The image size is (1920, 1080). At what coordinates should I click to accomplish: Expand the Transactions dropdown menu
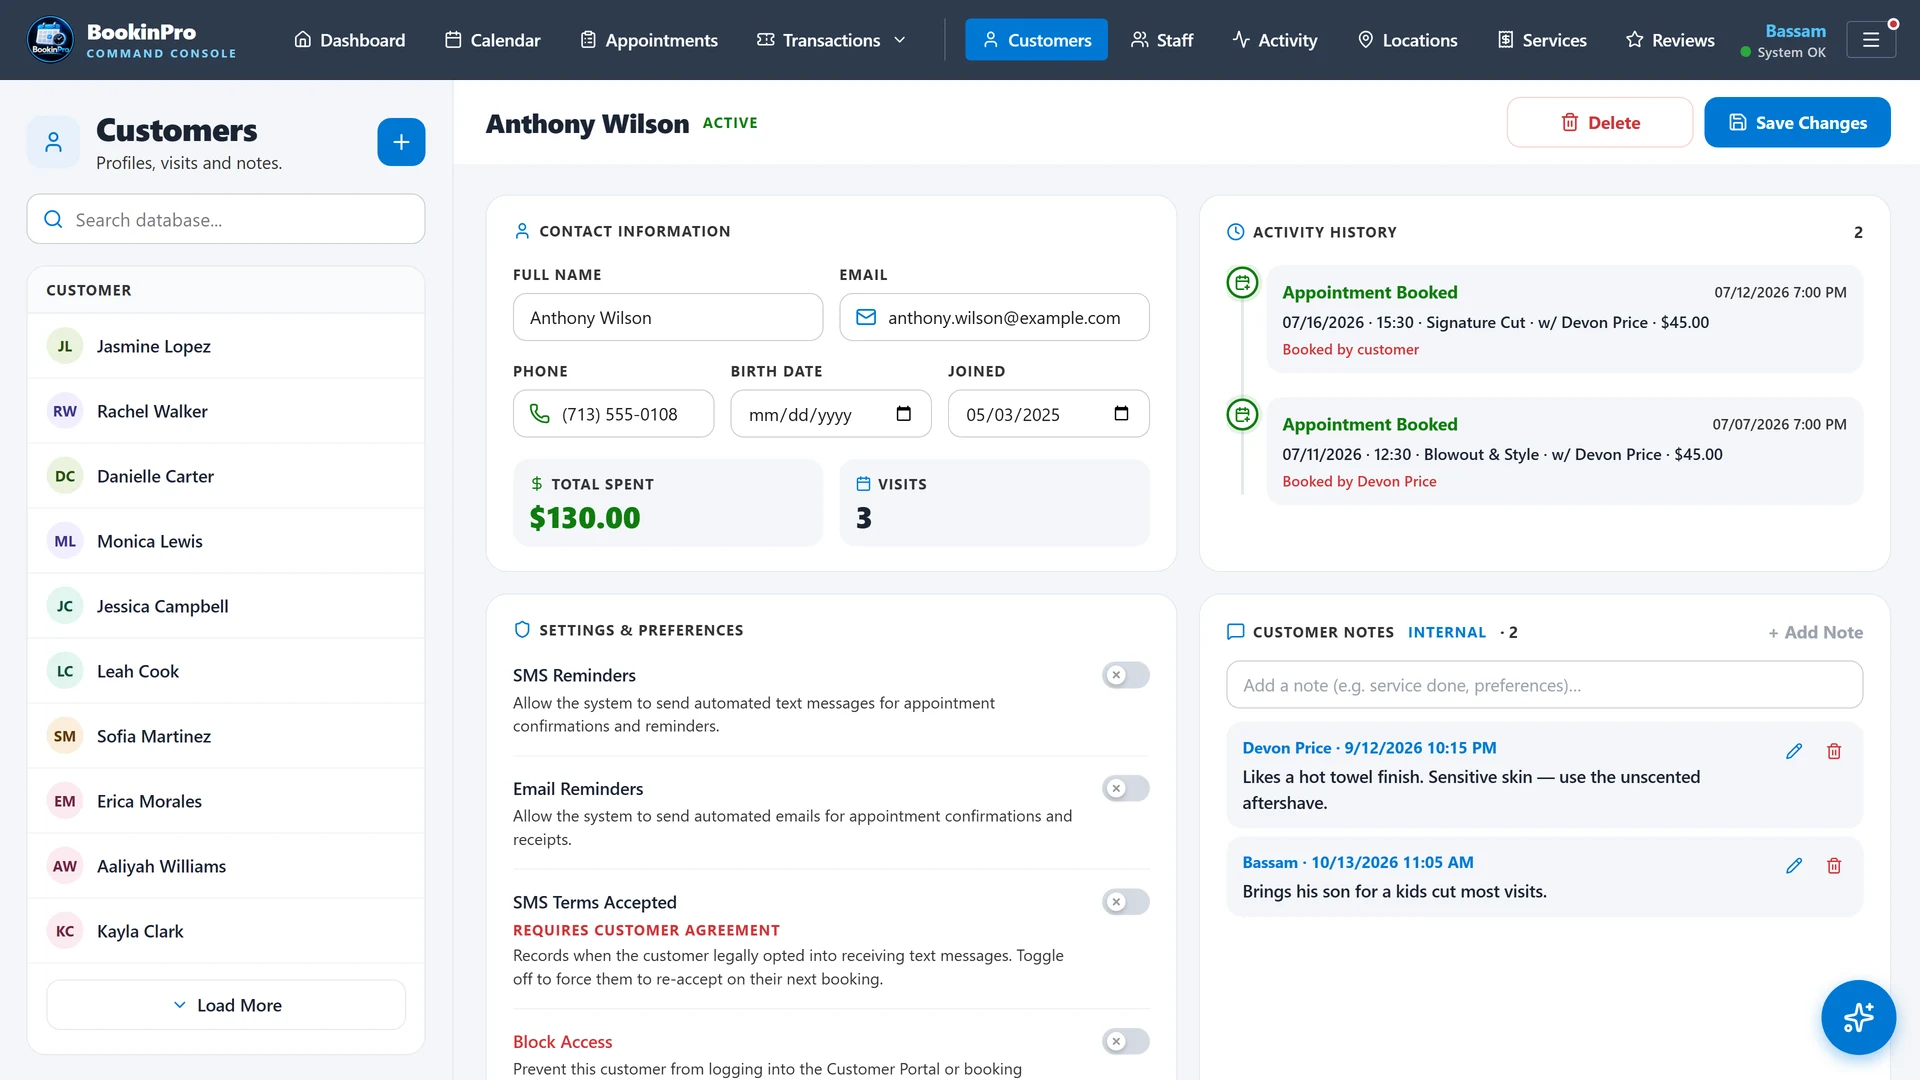pyautogui.click(x=832, y=40)
